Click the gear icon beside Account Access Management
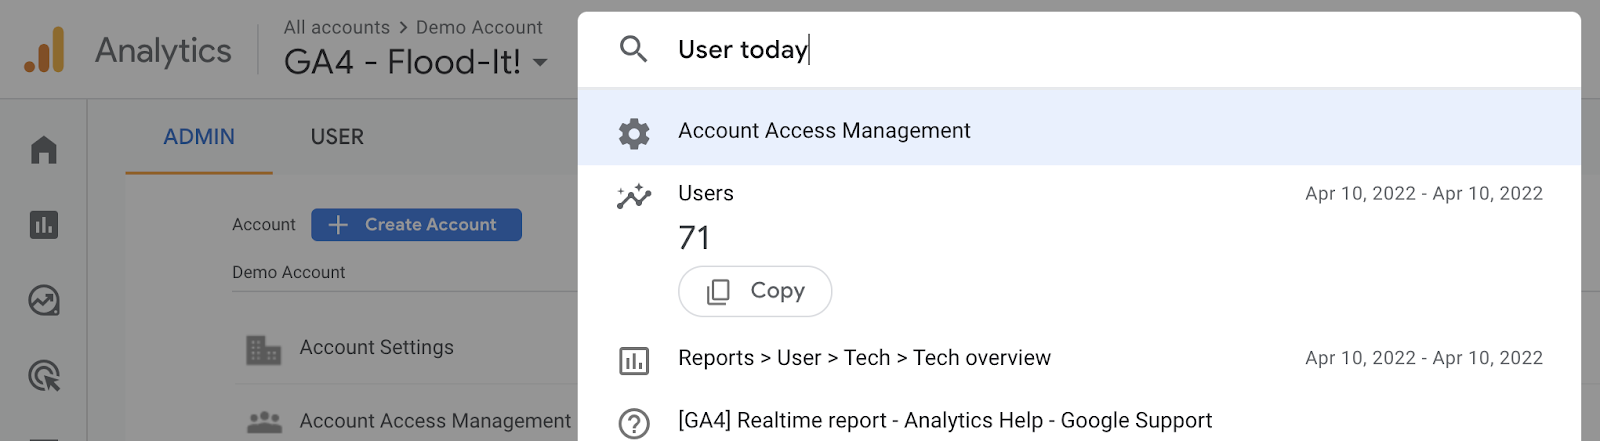The width and height of the screenshot is (1600, 441). point(634,132)
